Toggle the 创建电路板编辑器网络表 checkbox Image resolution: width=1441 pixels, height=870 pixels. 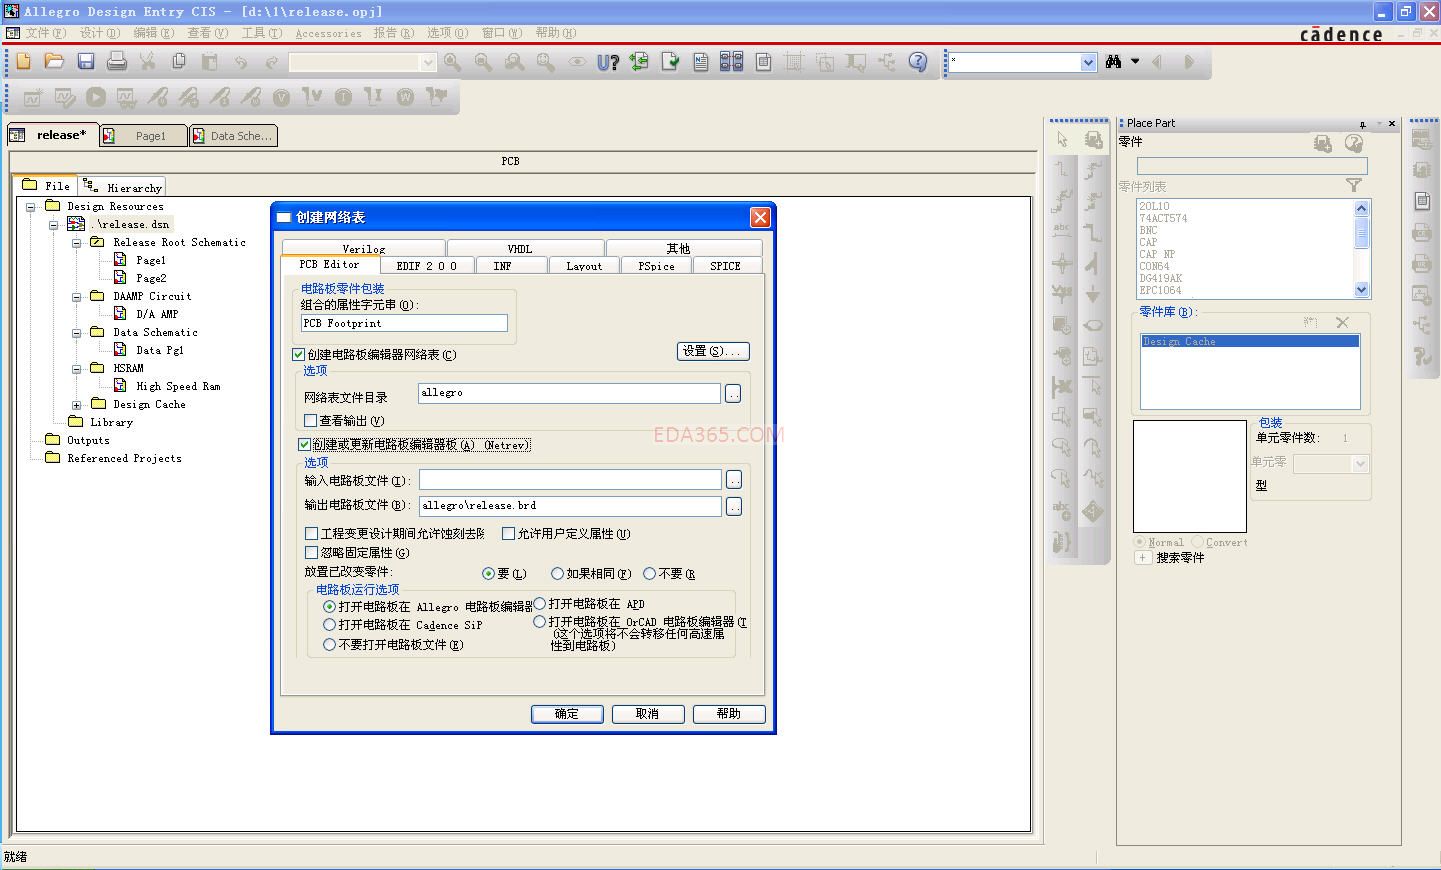pos(298,354)
